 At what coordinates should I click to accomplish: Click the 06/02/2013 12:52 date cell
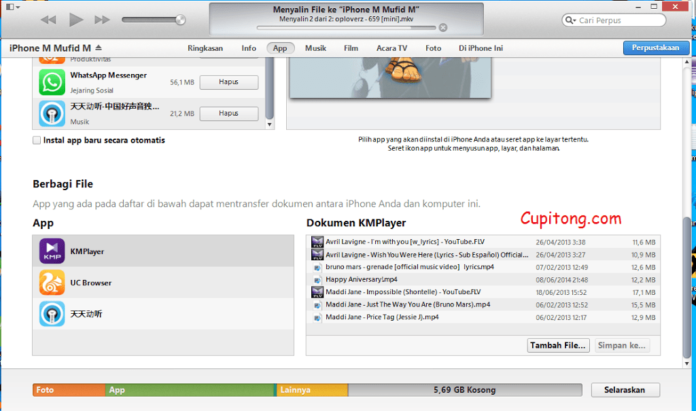tap(562, 305)
